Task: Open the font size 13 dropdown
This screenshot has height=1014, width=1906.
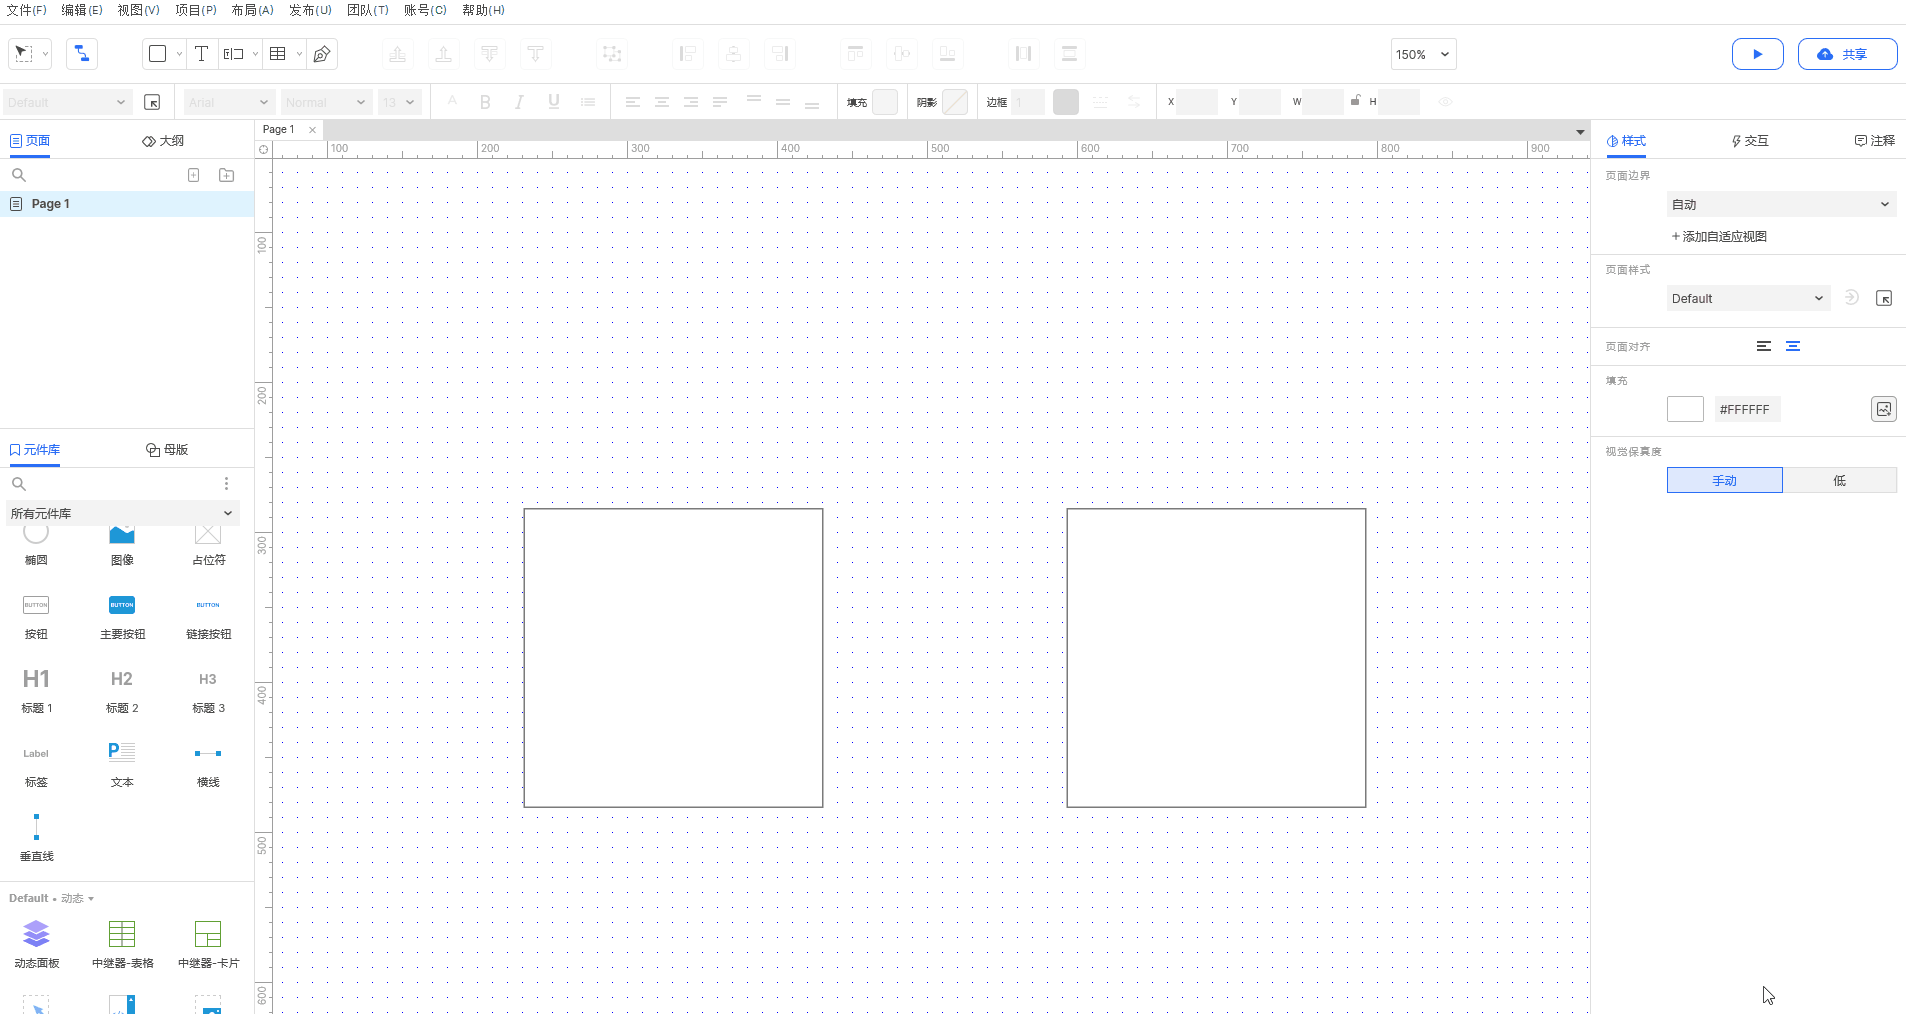Action: pos(399,102)
